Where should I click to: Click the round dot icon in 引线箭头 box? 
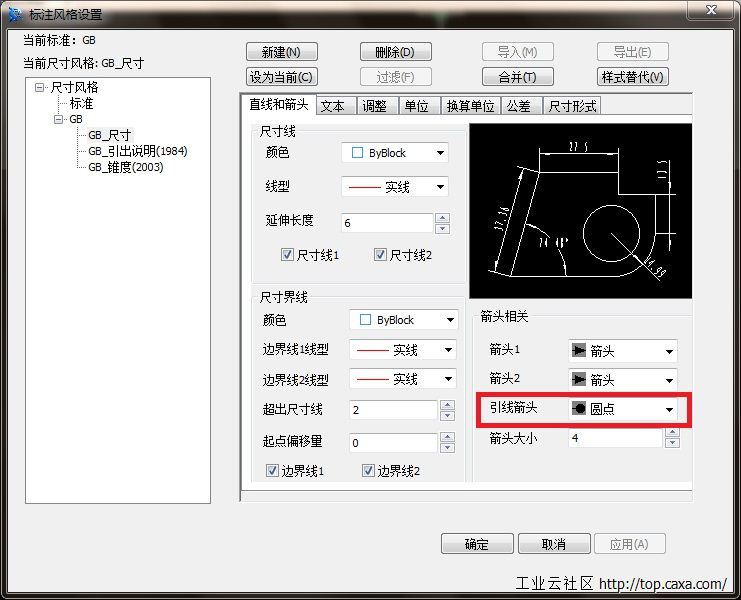point(579,408)
